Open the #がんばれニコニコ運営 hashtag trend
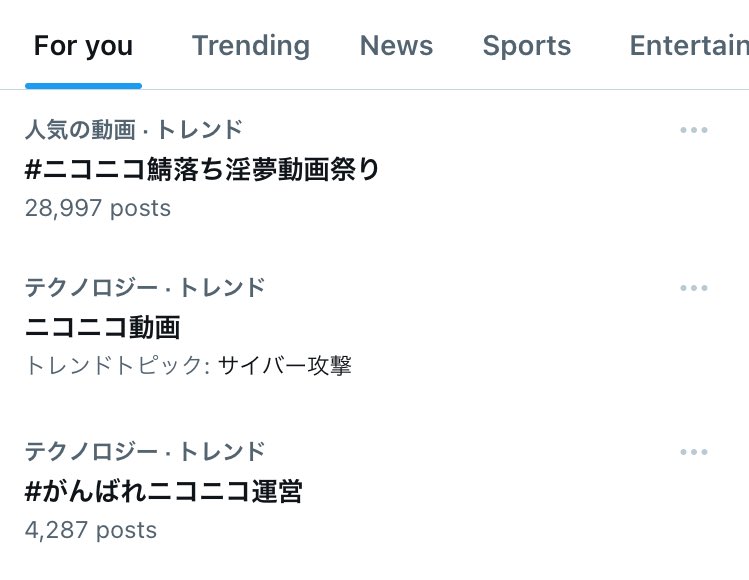This screenshot has height=580, width=749. coord(163,491)
